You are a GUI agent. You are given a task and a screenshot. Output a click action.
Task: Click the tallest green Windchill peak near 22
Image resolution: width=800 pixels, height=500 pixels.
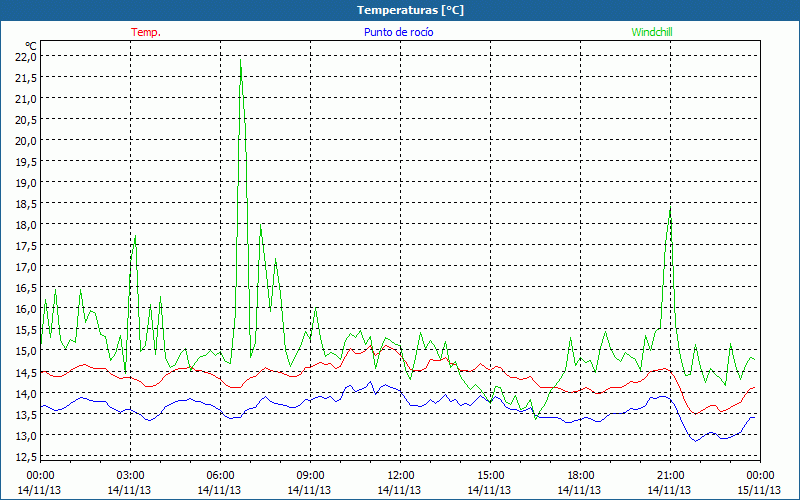point(240,60)
